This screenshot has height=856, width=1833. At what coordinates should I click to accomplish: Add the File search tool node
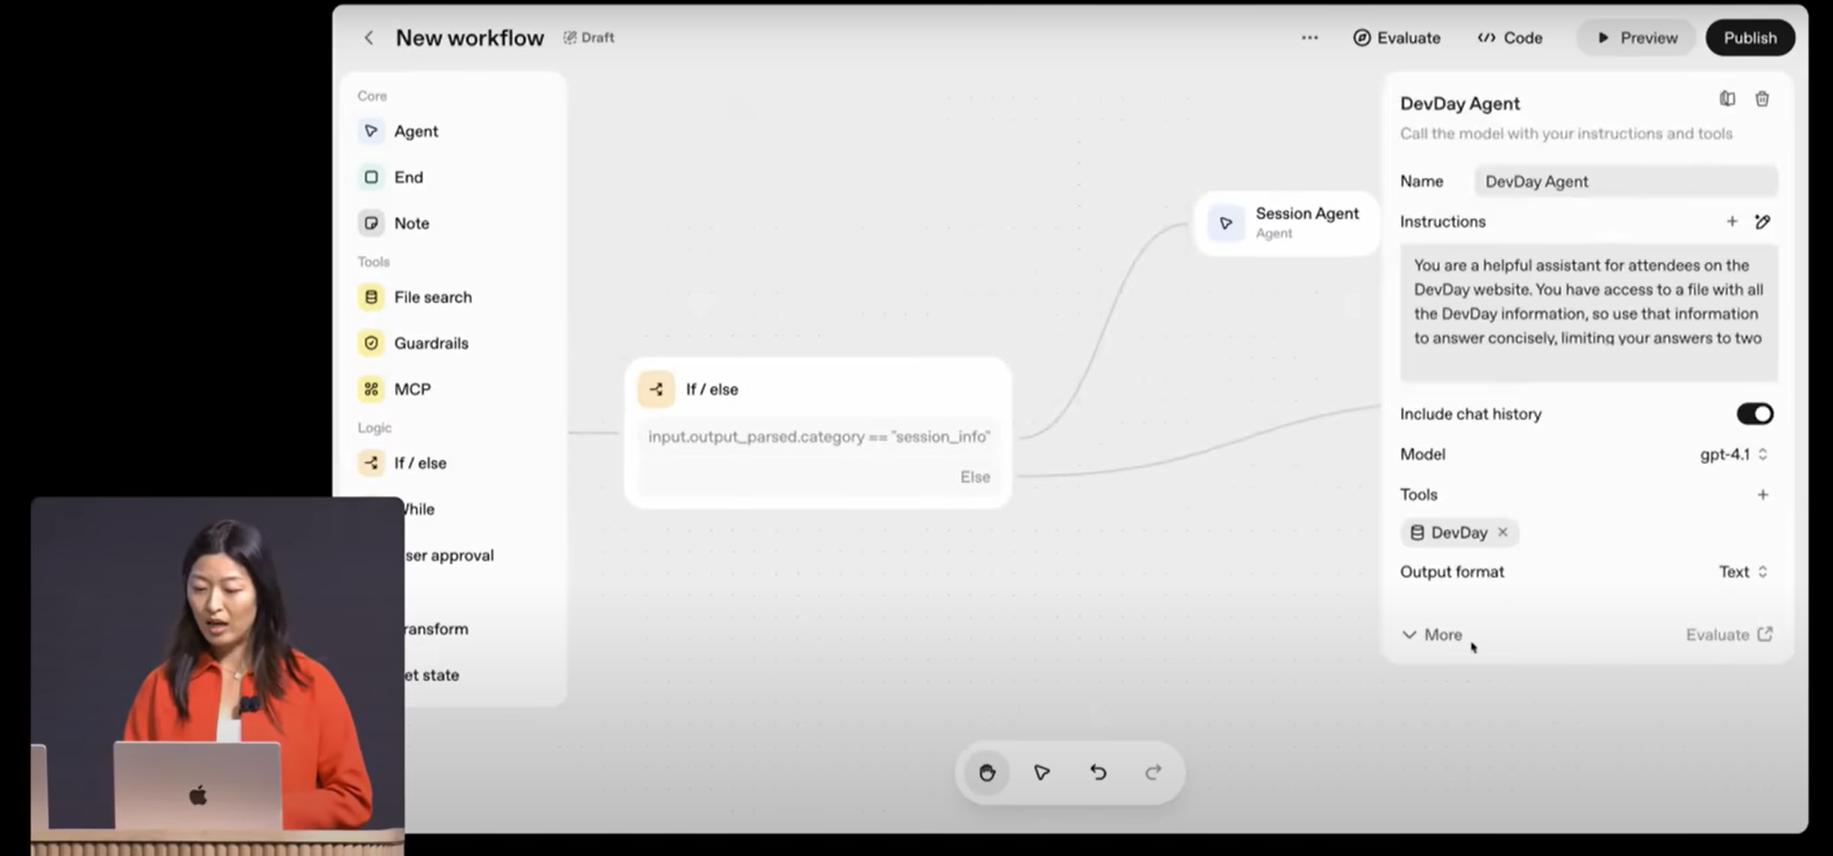pyautogui.click(x=432, y=297)
